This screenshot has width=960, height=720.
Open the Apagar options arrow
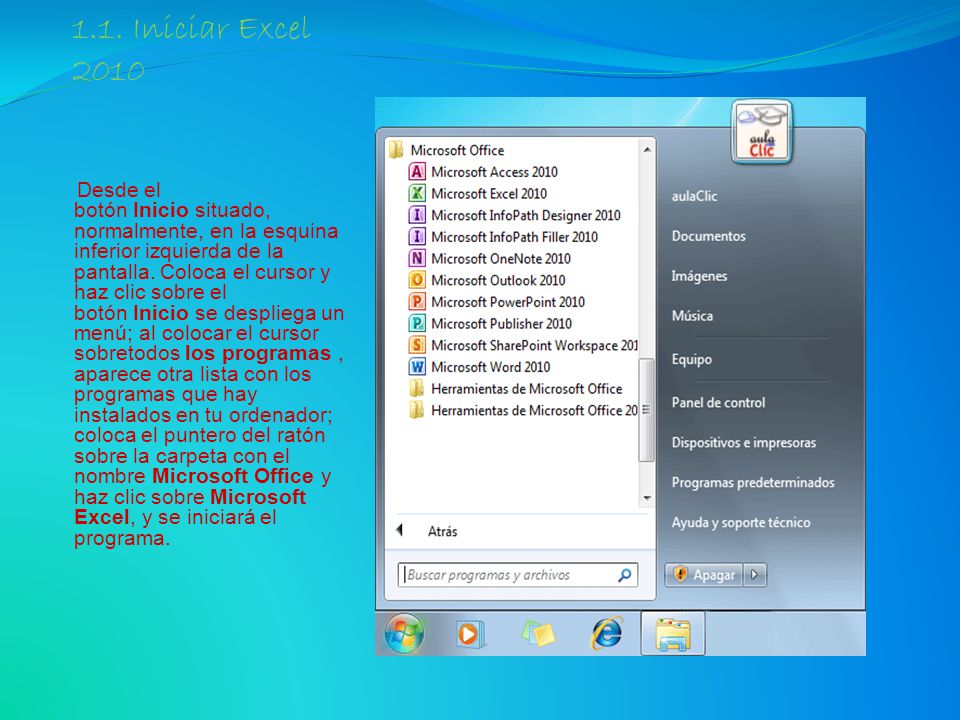pos(755,575)
